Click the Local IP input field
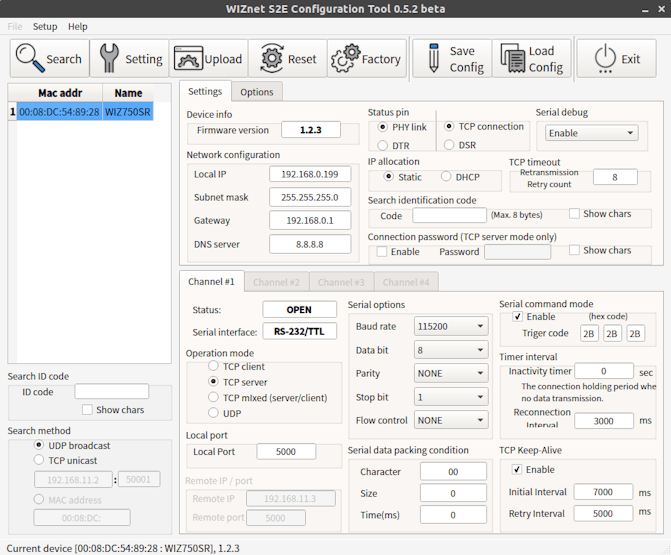This screenshot has height=555, width=671. click(310, 174)
